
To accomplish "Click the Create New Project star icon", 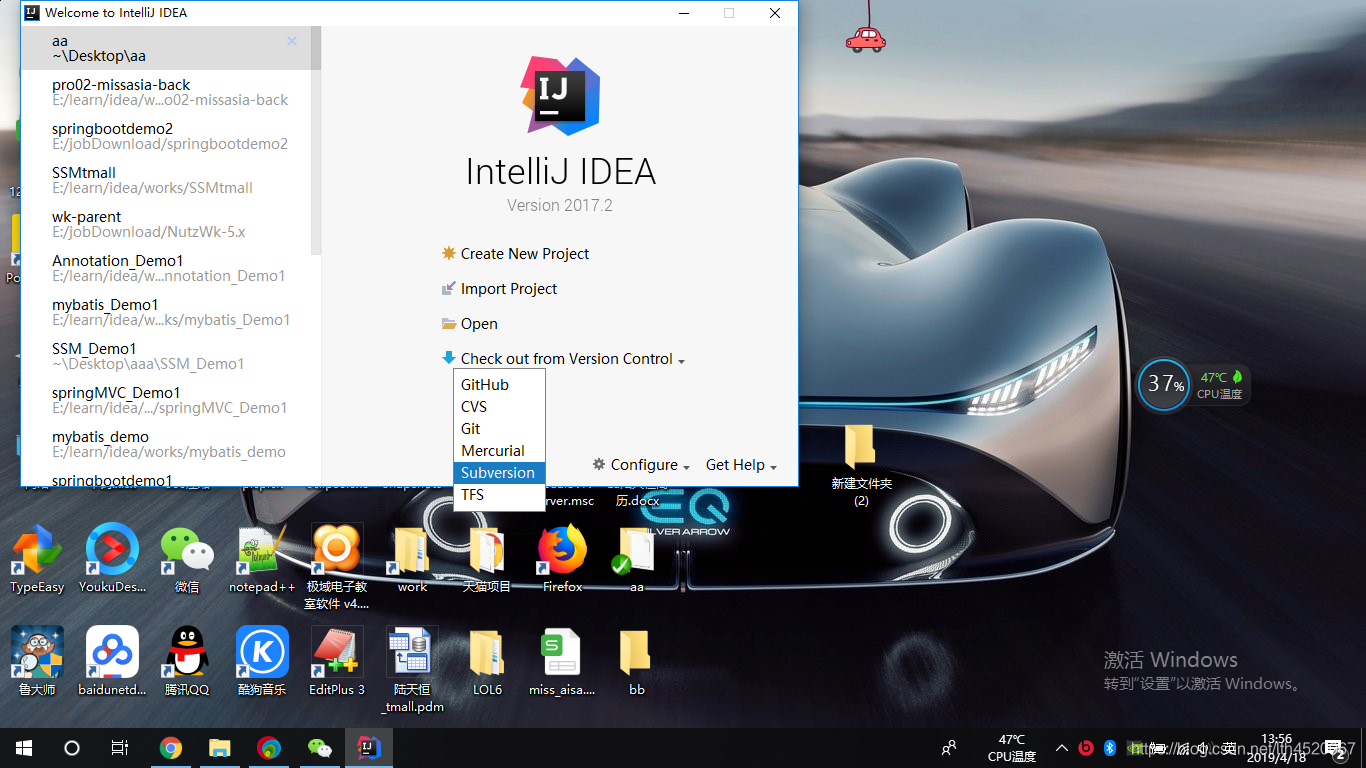I will (x=449, y=254).
